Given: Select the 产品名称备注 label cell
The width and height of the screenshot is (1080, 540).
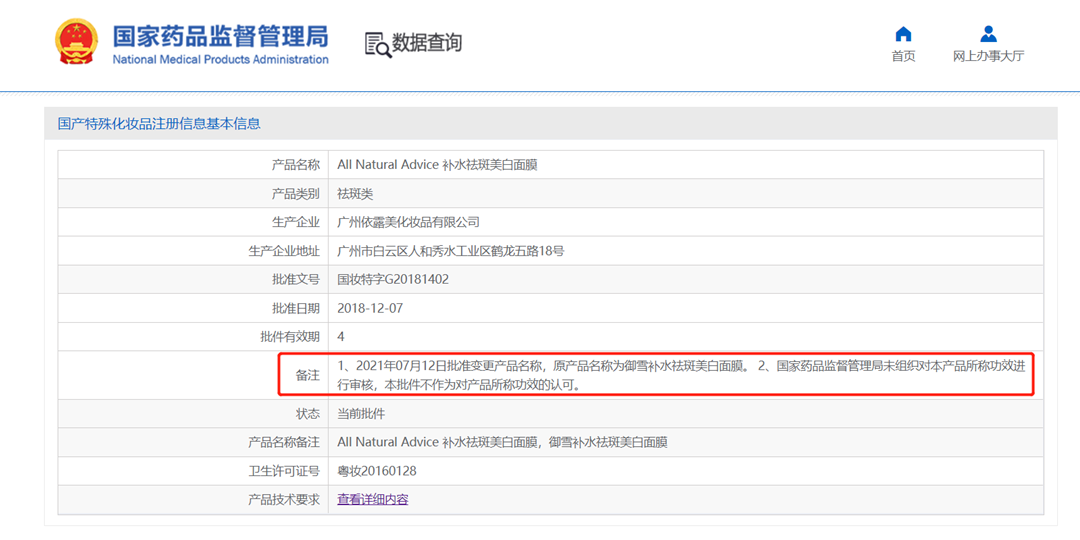Looking at the screenshot, I should click(x=193, y=442).
